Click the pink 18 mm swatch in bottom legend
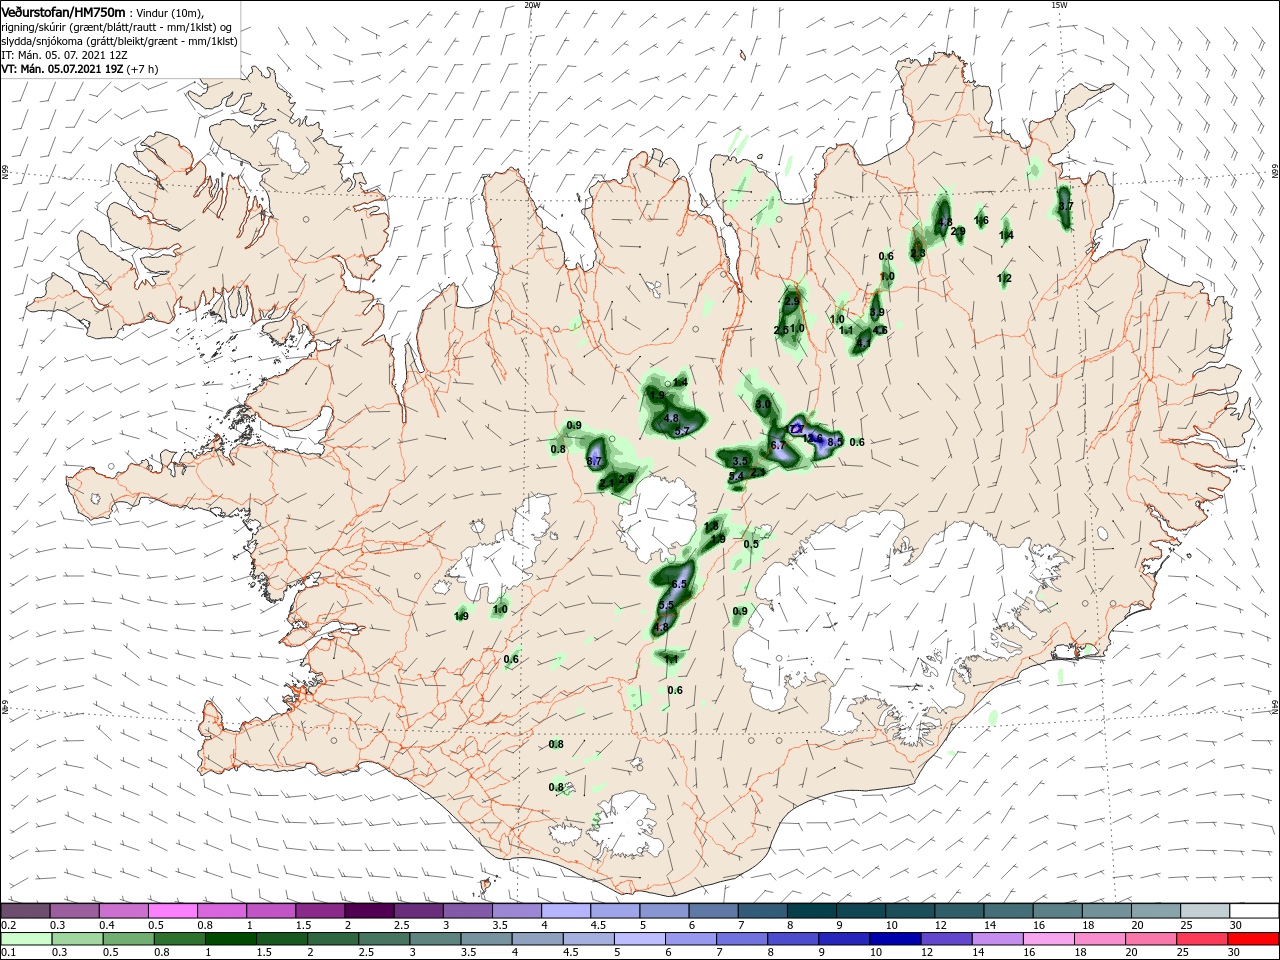Viewport: 1280px width, 960px height. pos(1099,938)
